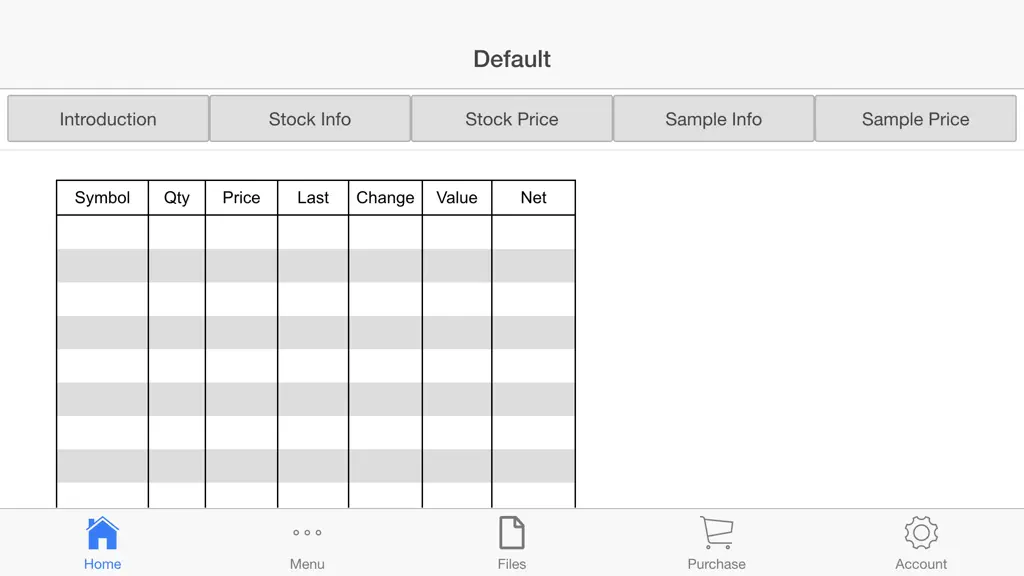Select first empty cell under Symbol

point(103,232)
